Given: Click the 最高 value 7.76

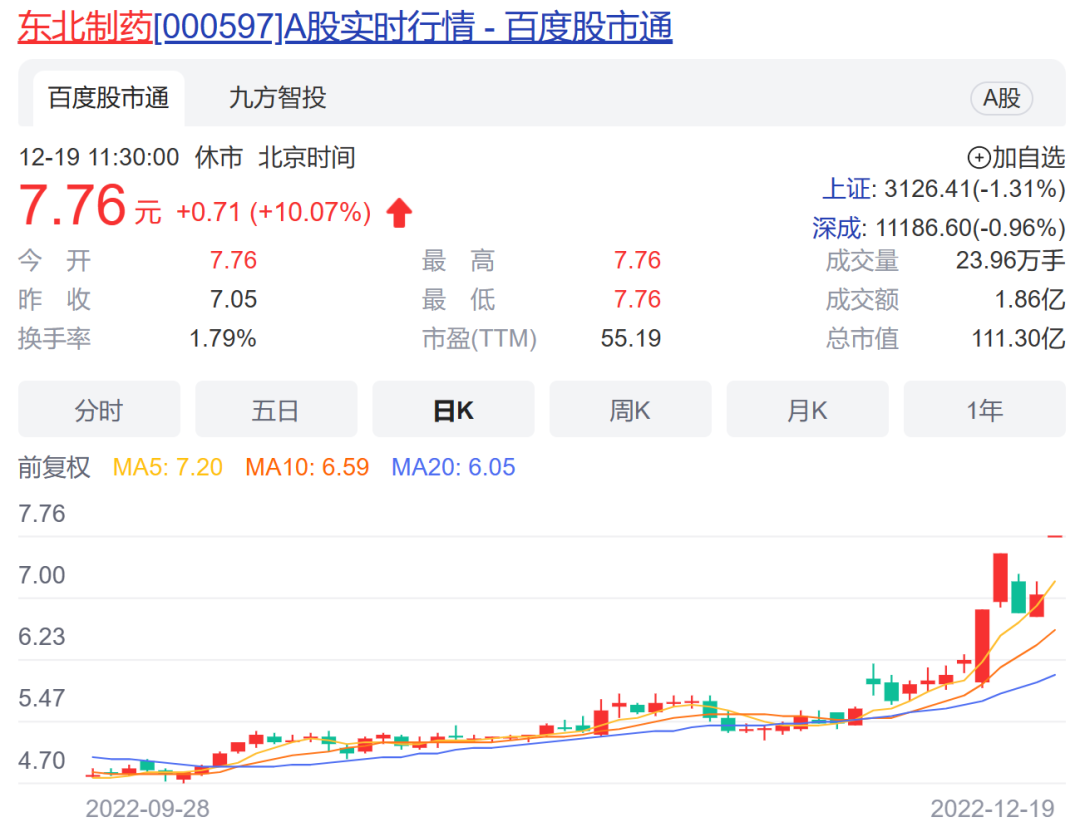Looking at the screenshot, I should [637, 260].
